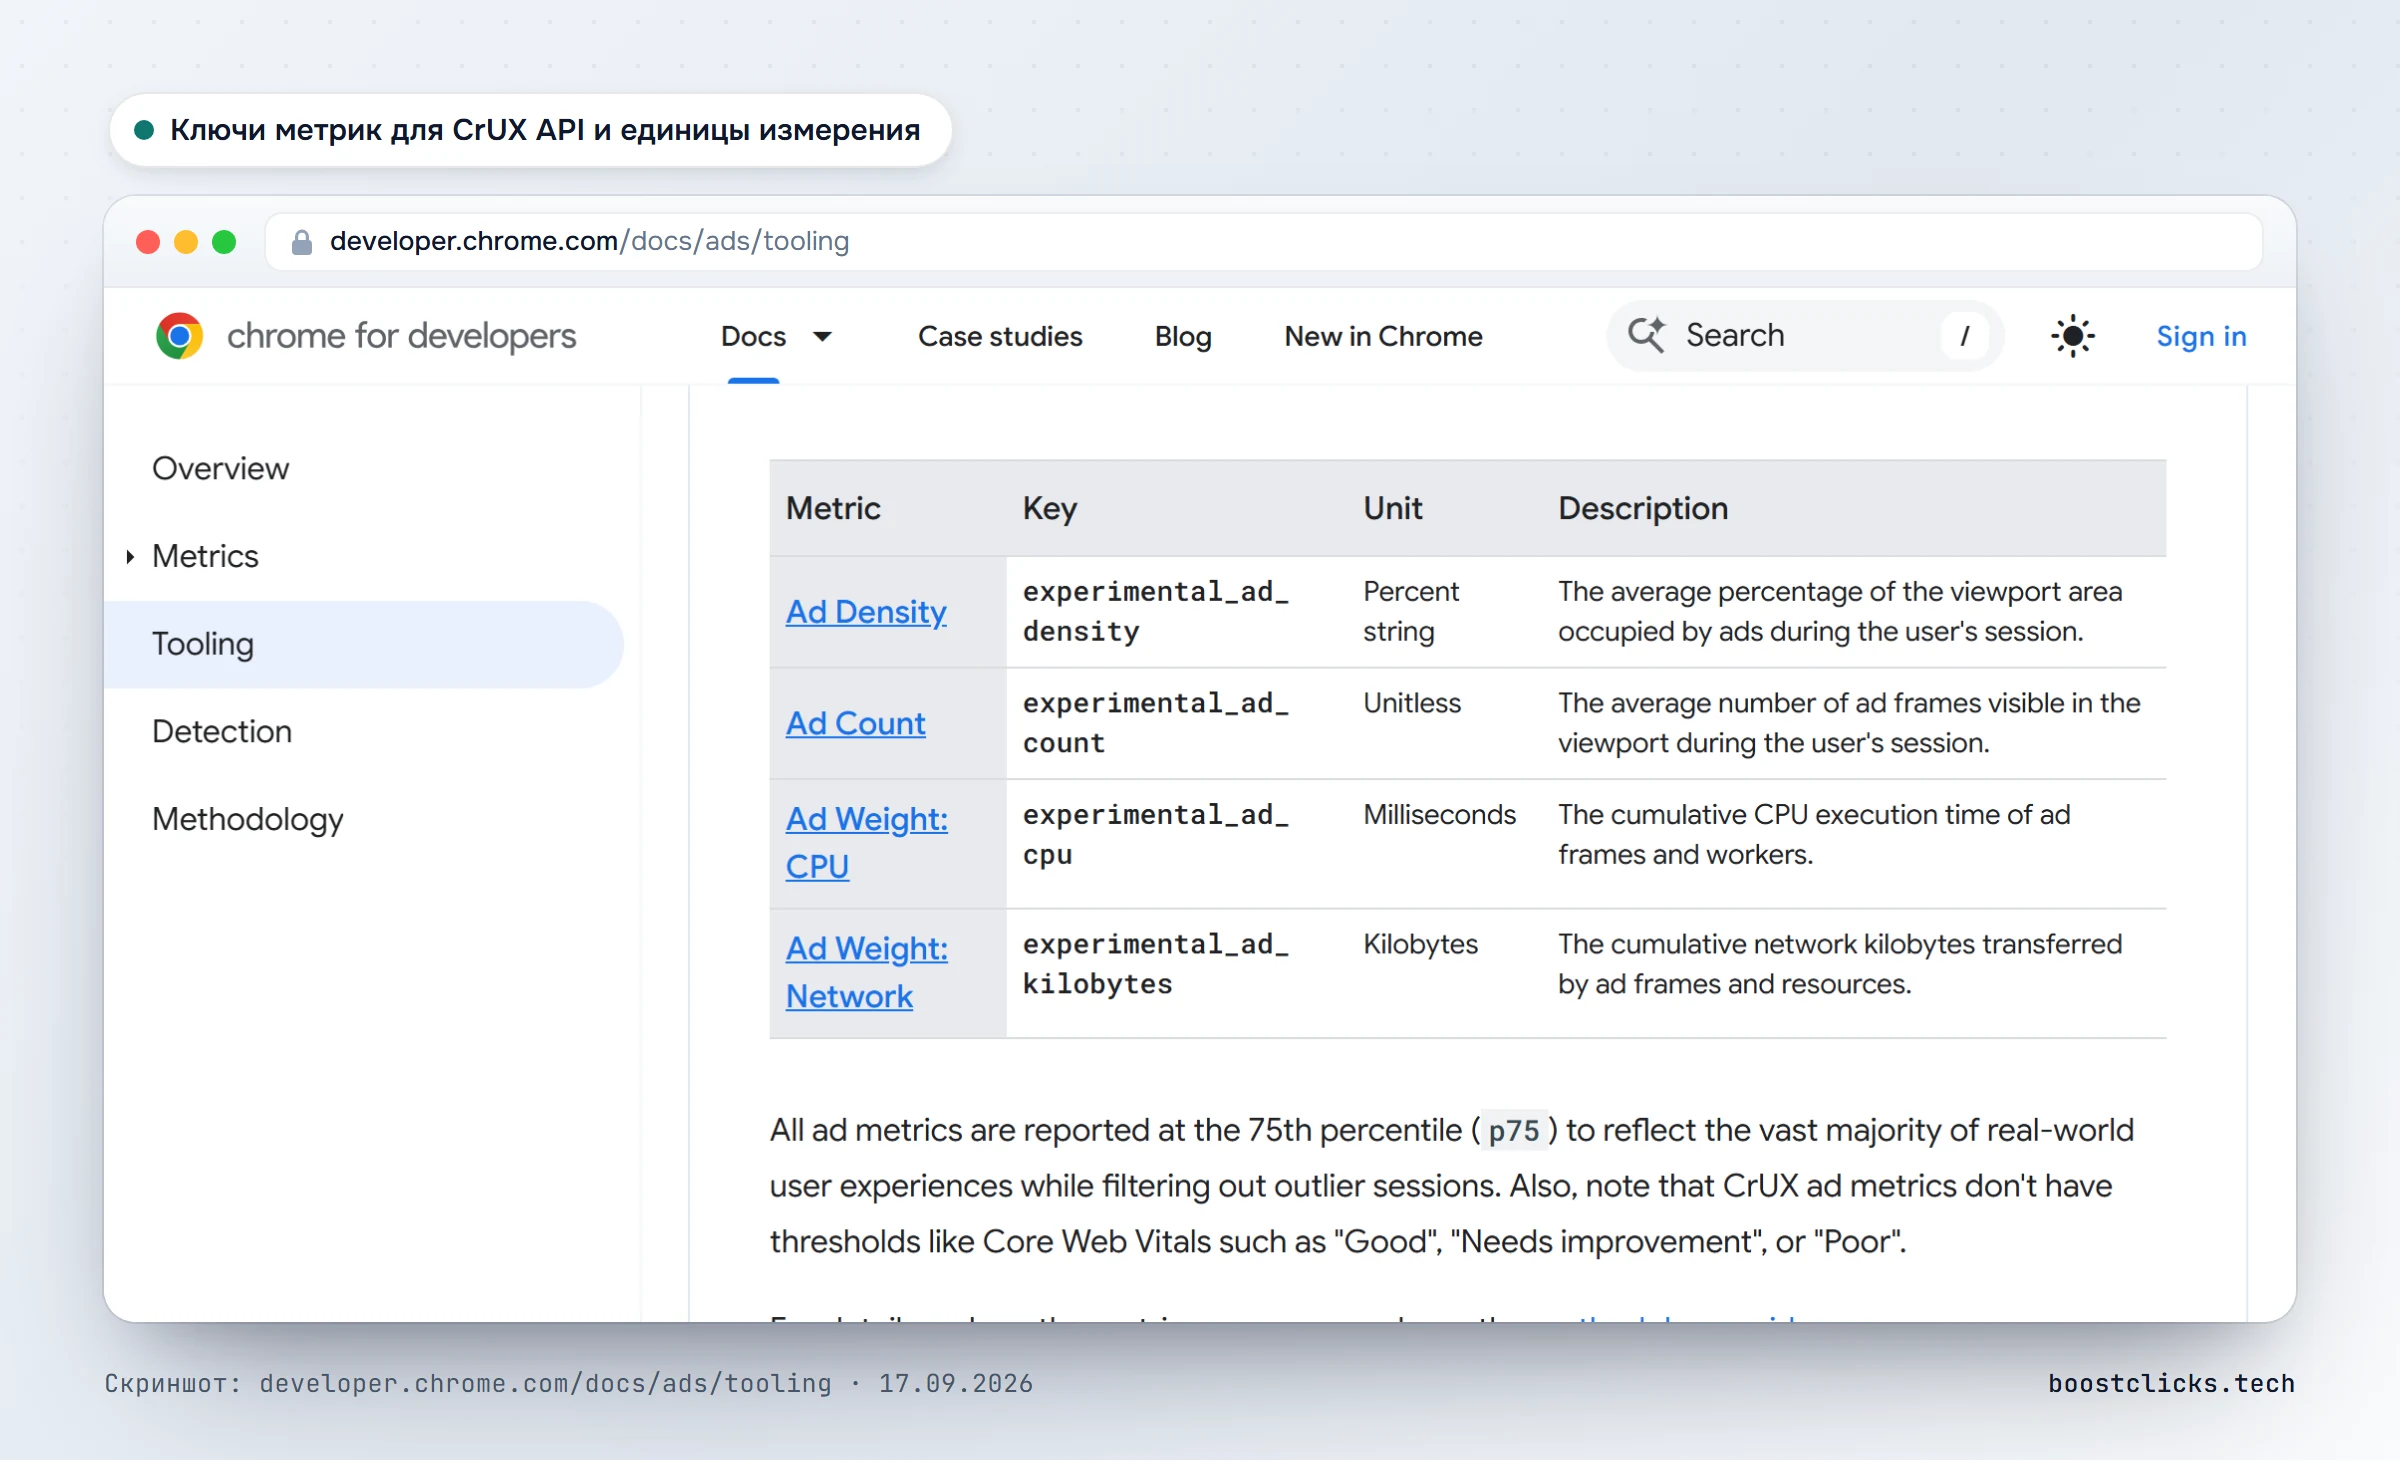The image size is (2400, 1462).
Task: Select Methodology in the sidebar
Action: [247, 820]
